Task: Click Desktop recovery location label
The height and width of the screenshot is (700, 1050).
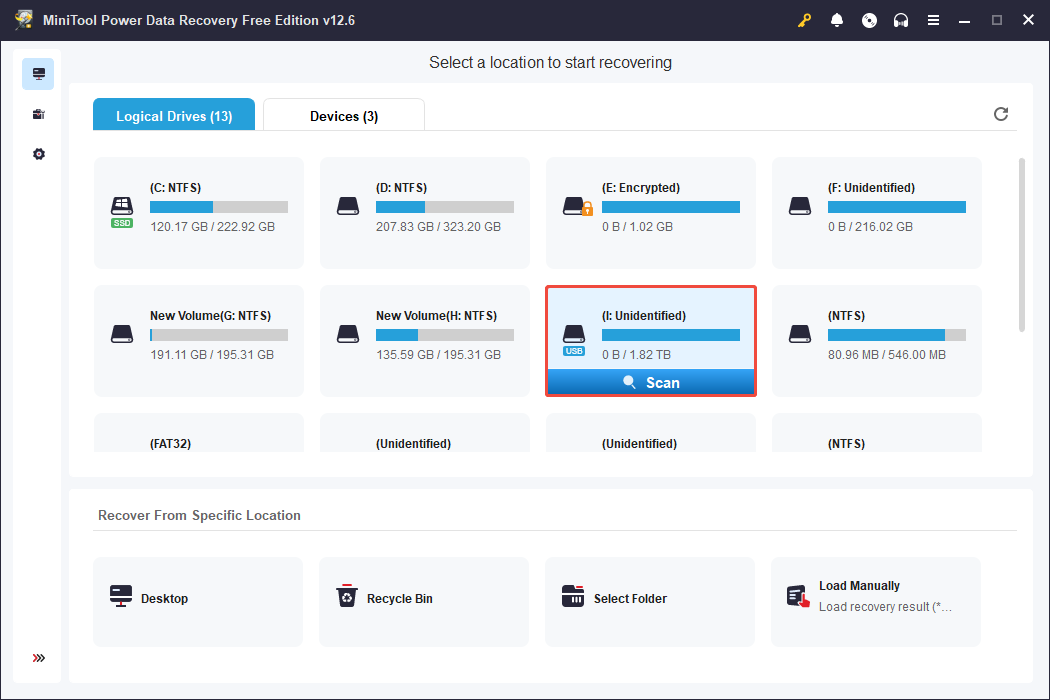Action: click(164, 599)
